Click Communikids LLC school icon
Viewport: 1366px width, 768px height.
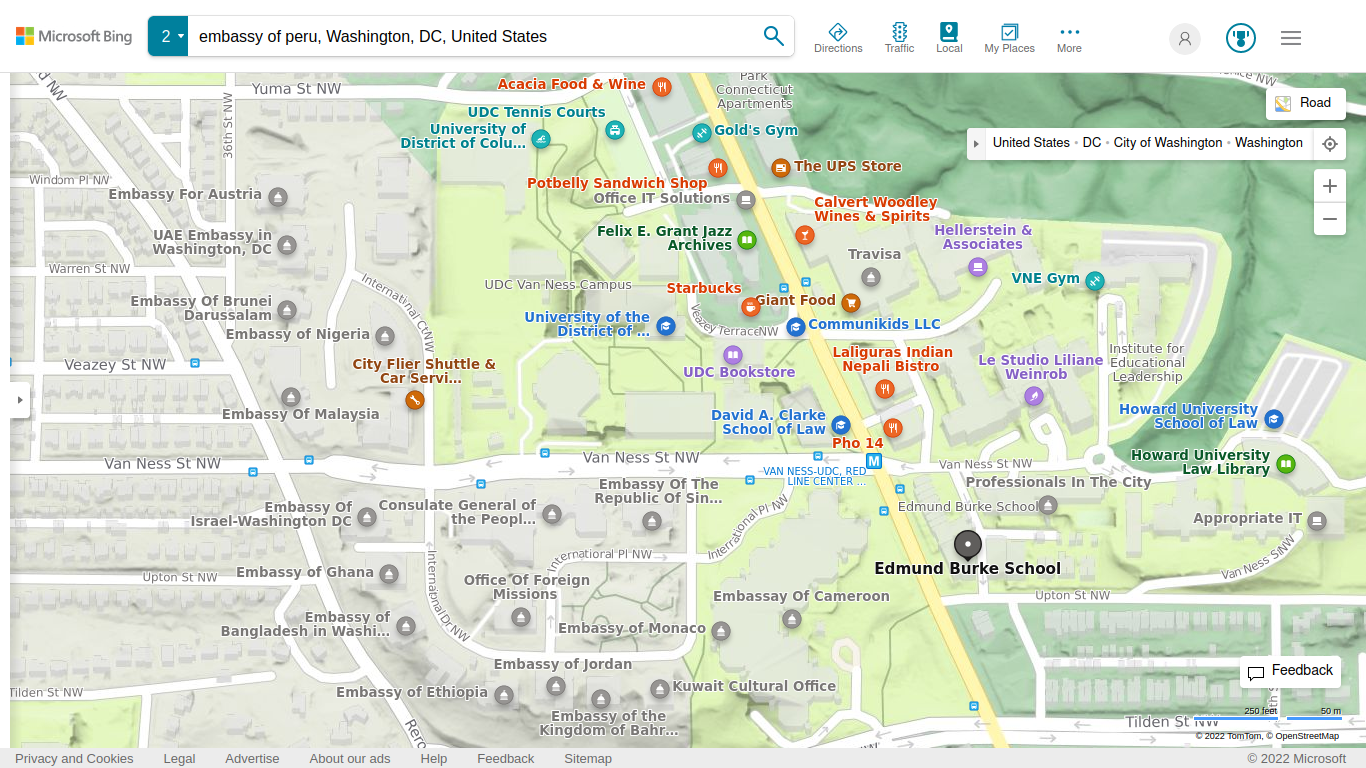pos(796,326)
